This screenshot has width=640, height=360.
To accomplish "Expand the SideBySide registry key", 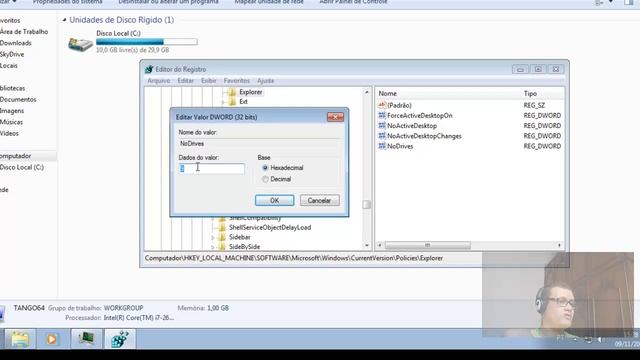I will tap(213, 247).
